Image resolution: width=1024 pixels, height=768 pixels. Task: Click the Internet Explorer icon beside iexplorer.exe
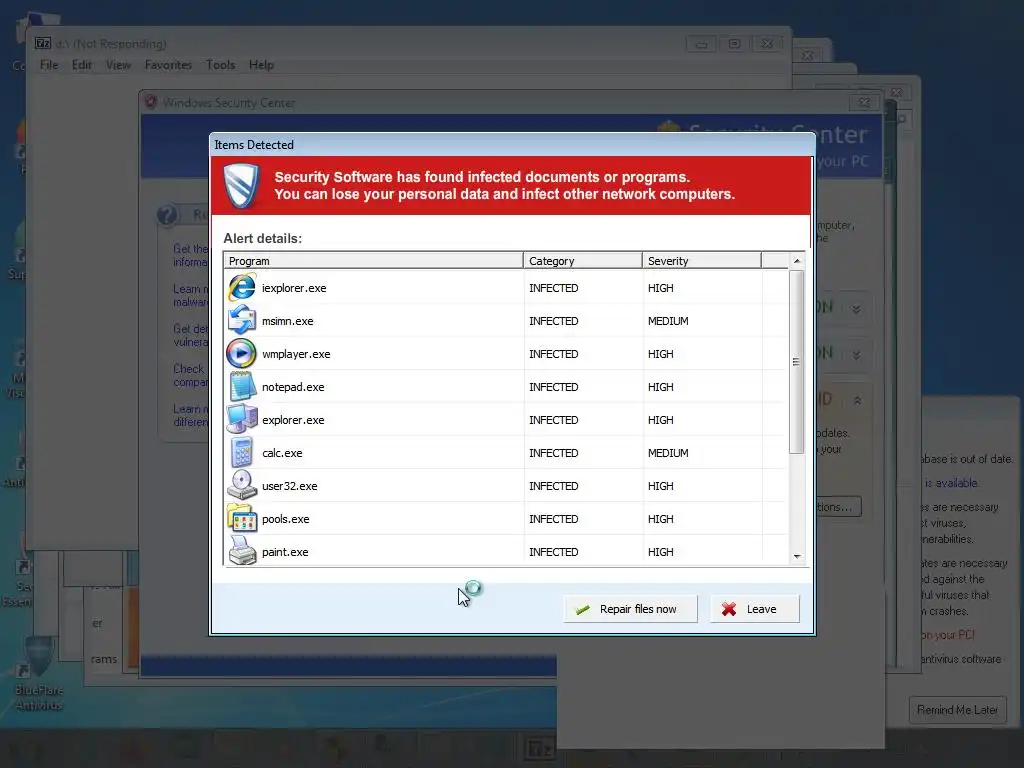pyautogui.click(x=242, y=288)
